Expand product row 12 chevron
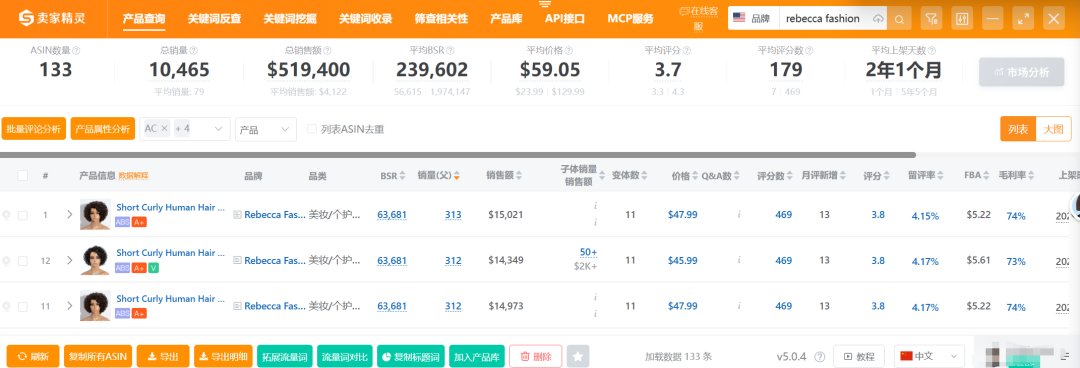This screenshot has height=368, width=1080. 70,260
